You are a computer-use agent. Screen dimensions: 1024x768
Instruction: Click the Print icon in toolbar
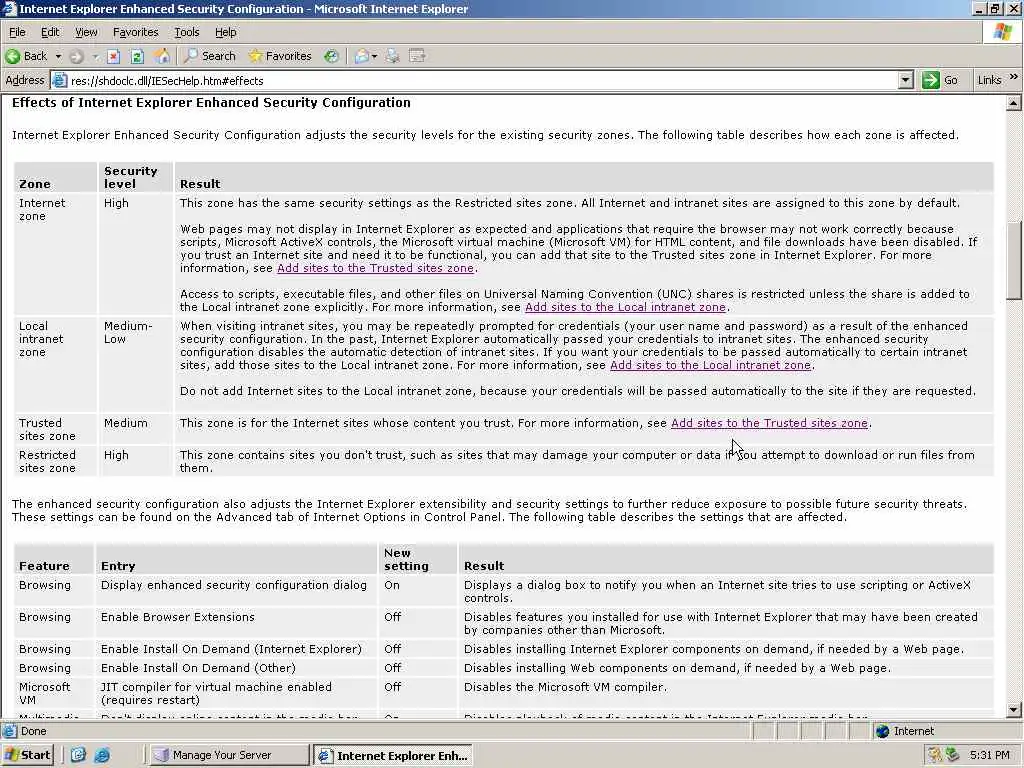pos(392,56)
